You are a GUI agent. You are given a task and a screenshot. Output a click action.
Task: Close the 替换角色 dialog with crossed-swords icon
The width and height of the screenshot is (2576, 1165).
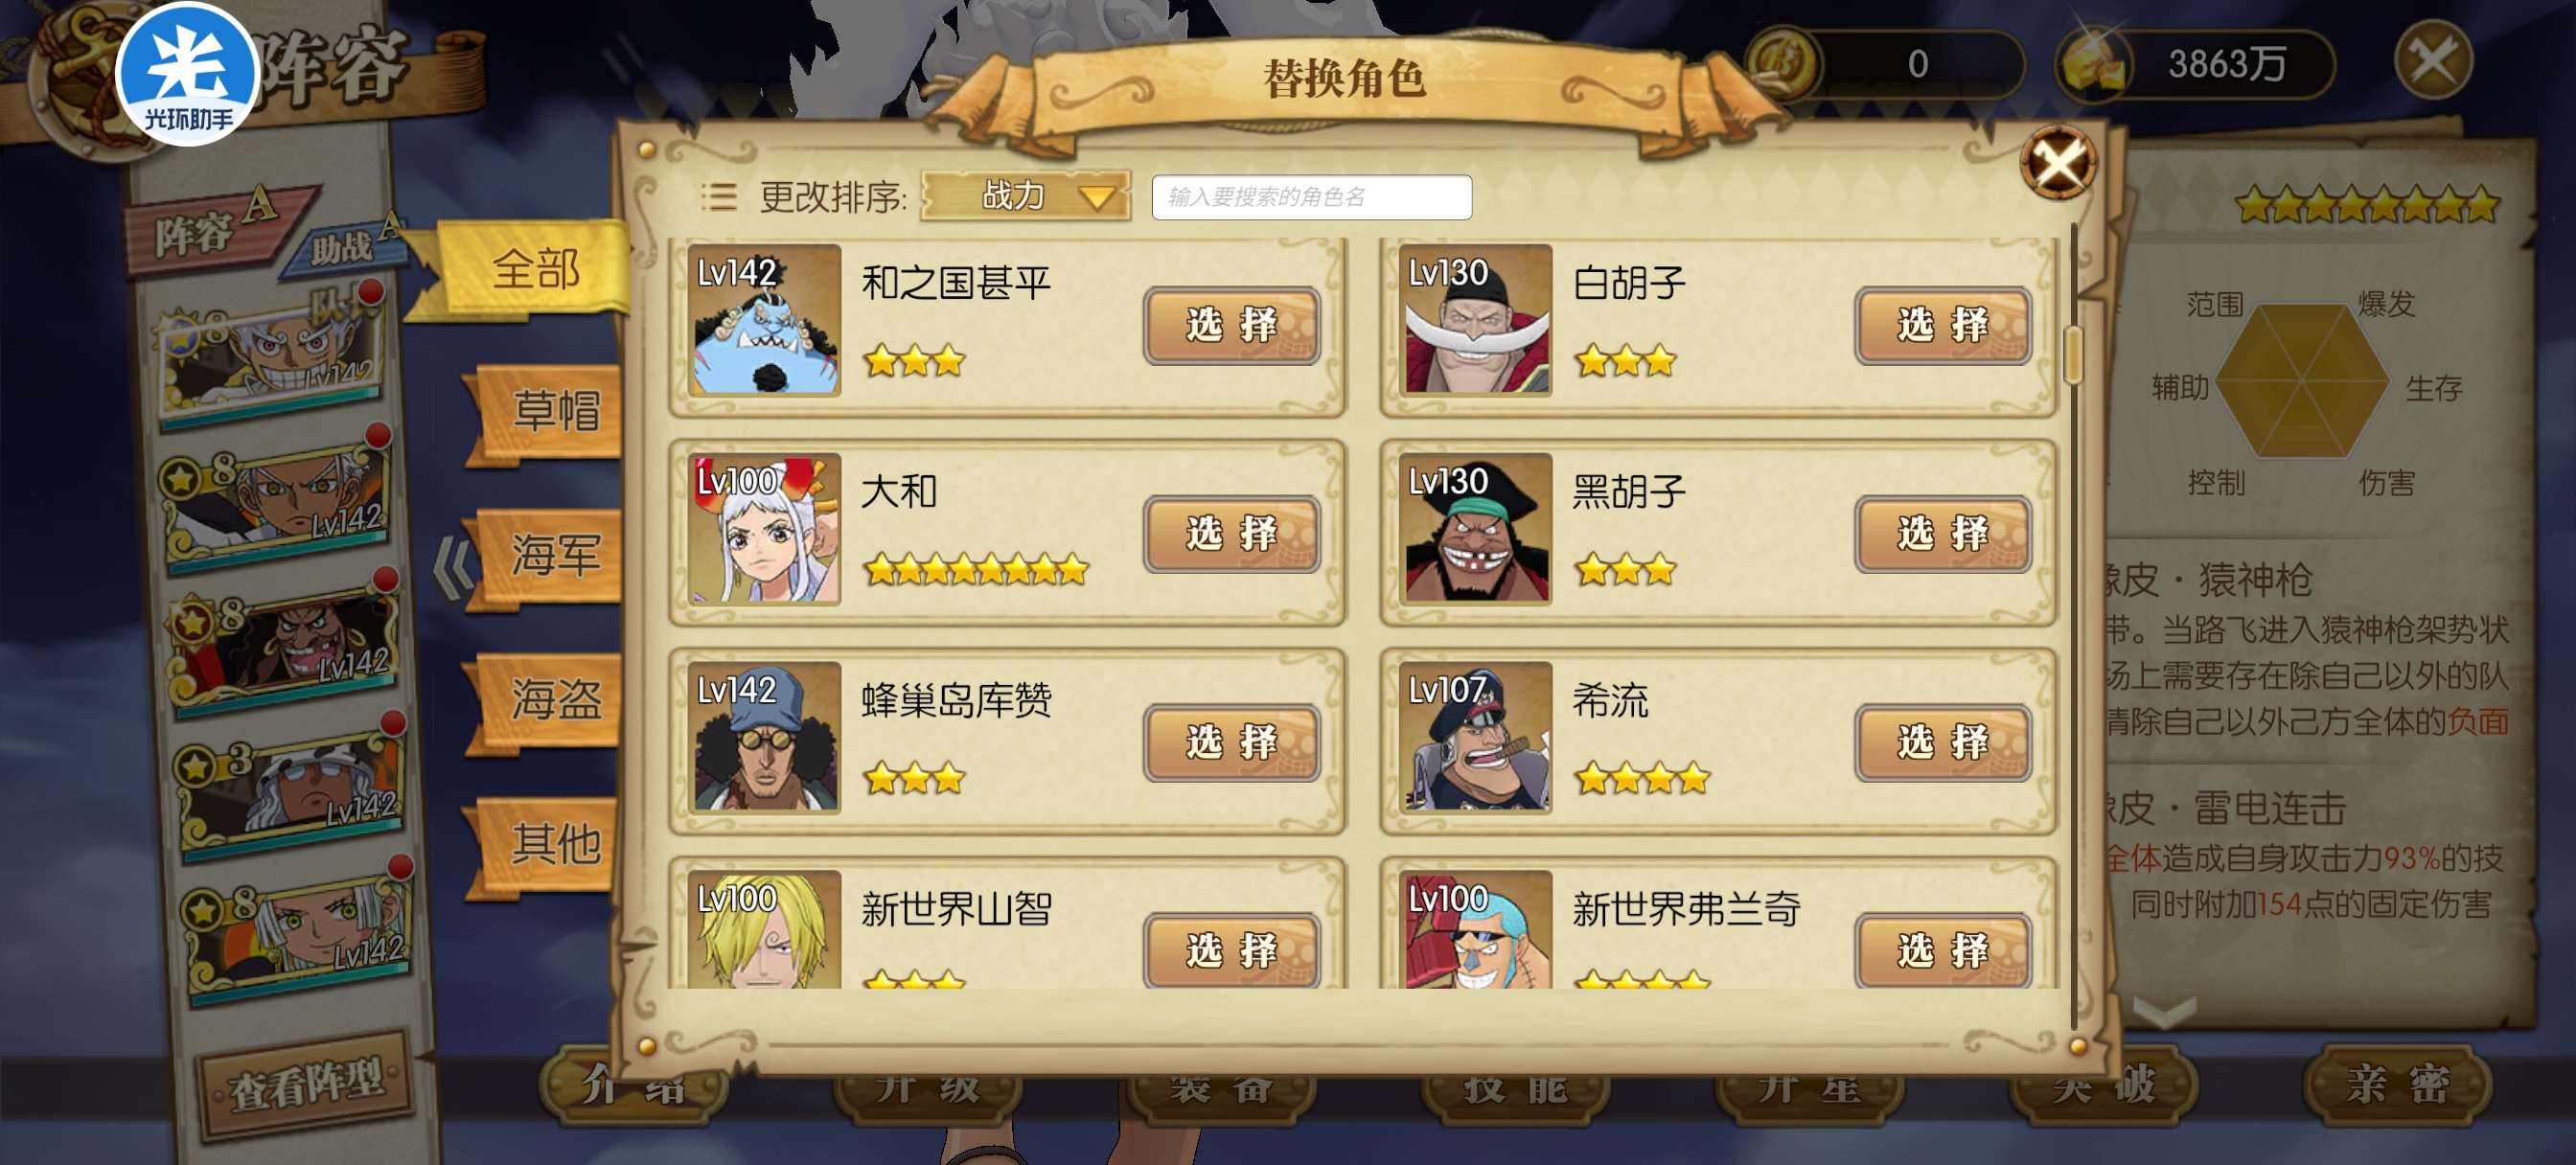(x=2058, y=162)
